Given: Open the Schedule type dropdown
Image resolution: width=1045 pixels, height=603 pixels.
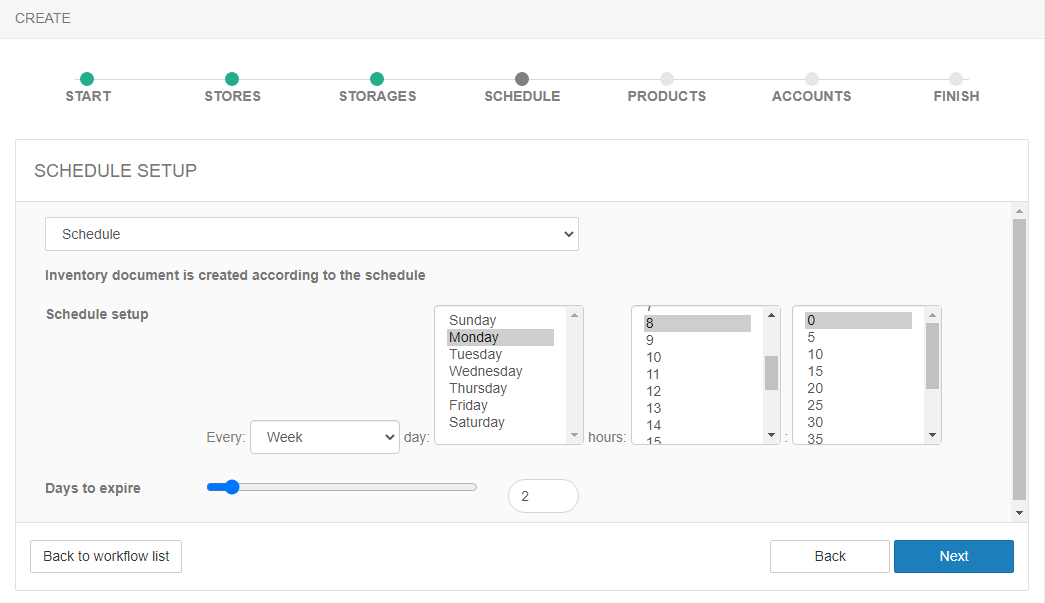Looking at the screenshot, I should pyautogui.click(x=312, y=234).
